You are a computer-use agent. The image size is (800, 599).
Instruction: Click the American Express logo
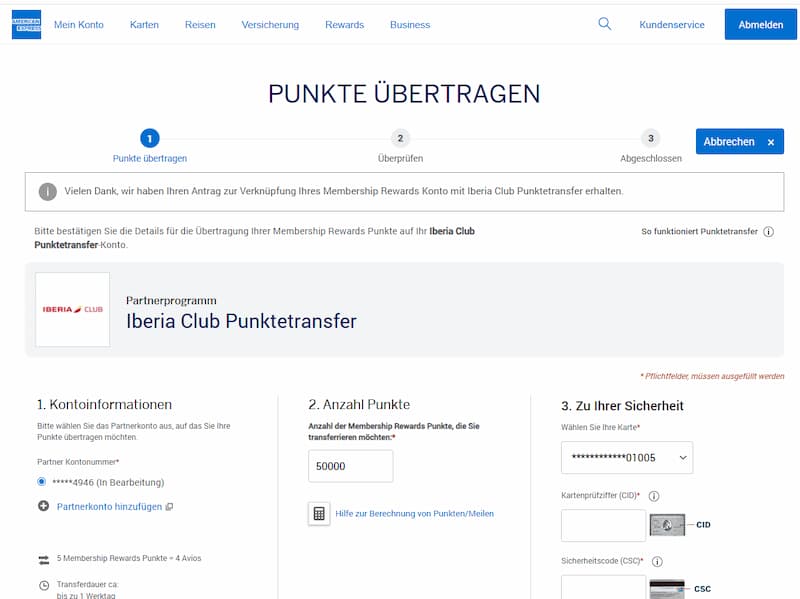(26, 24)
